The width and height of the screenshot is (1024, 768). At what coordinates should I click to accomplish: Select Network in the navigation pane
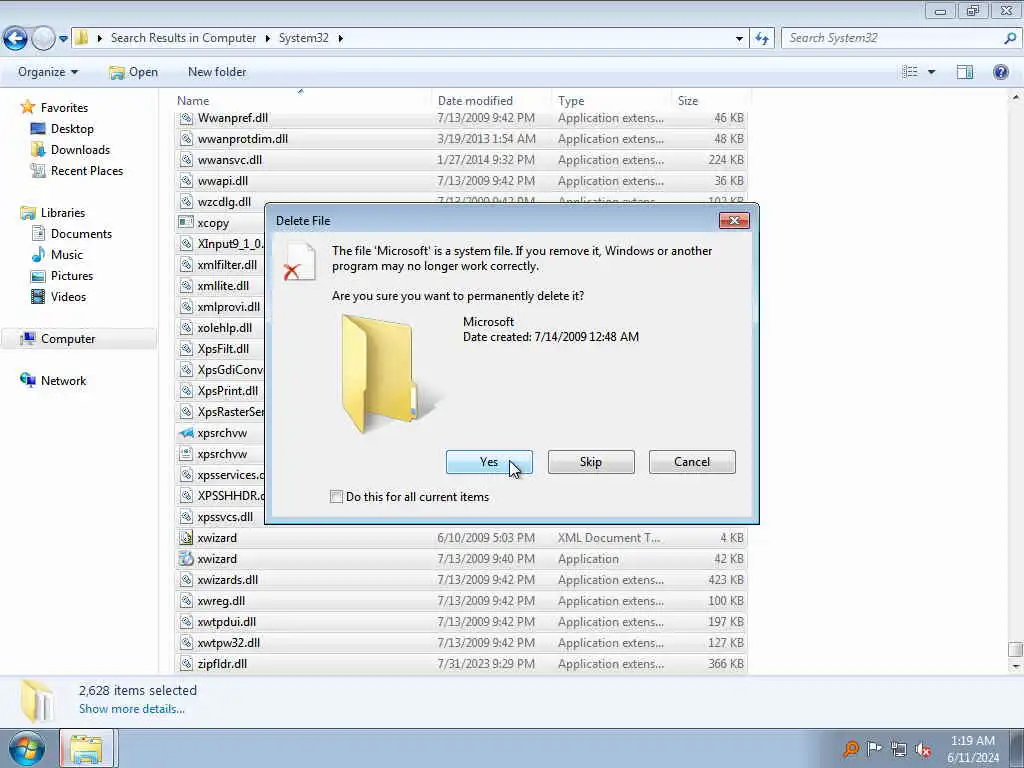pos(54,381)
